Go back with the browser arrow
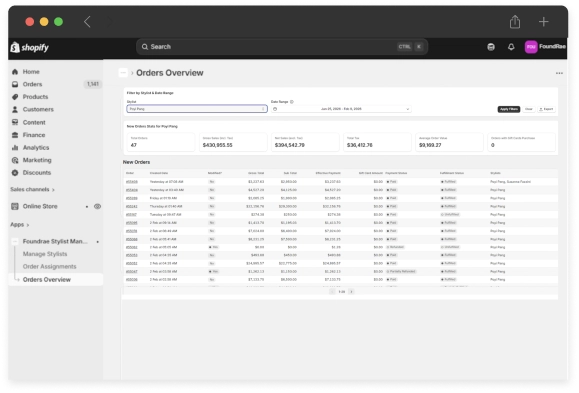 pyautogui.click(x=87, y=22)
